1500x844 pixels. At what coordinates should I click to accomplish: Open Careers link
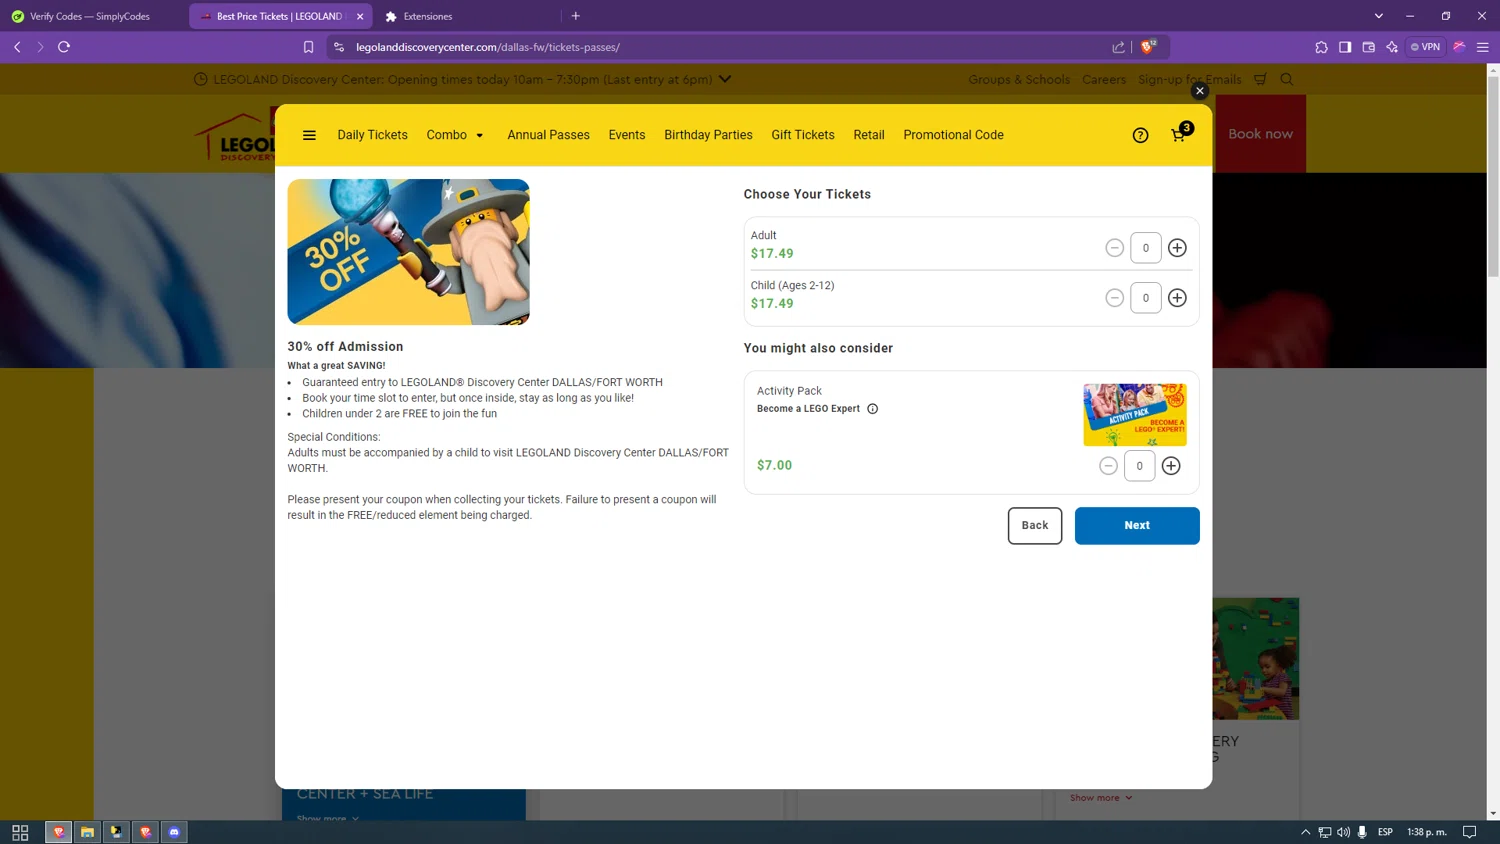click(1104, 80)
